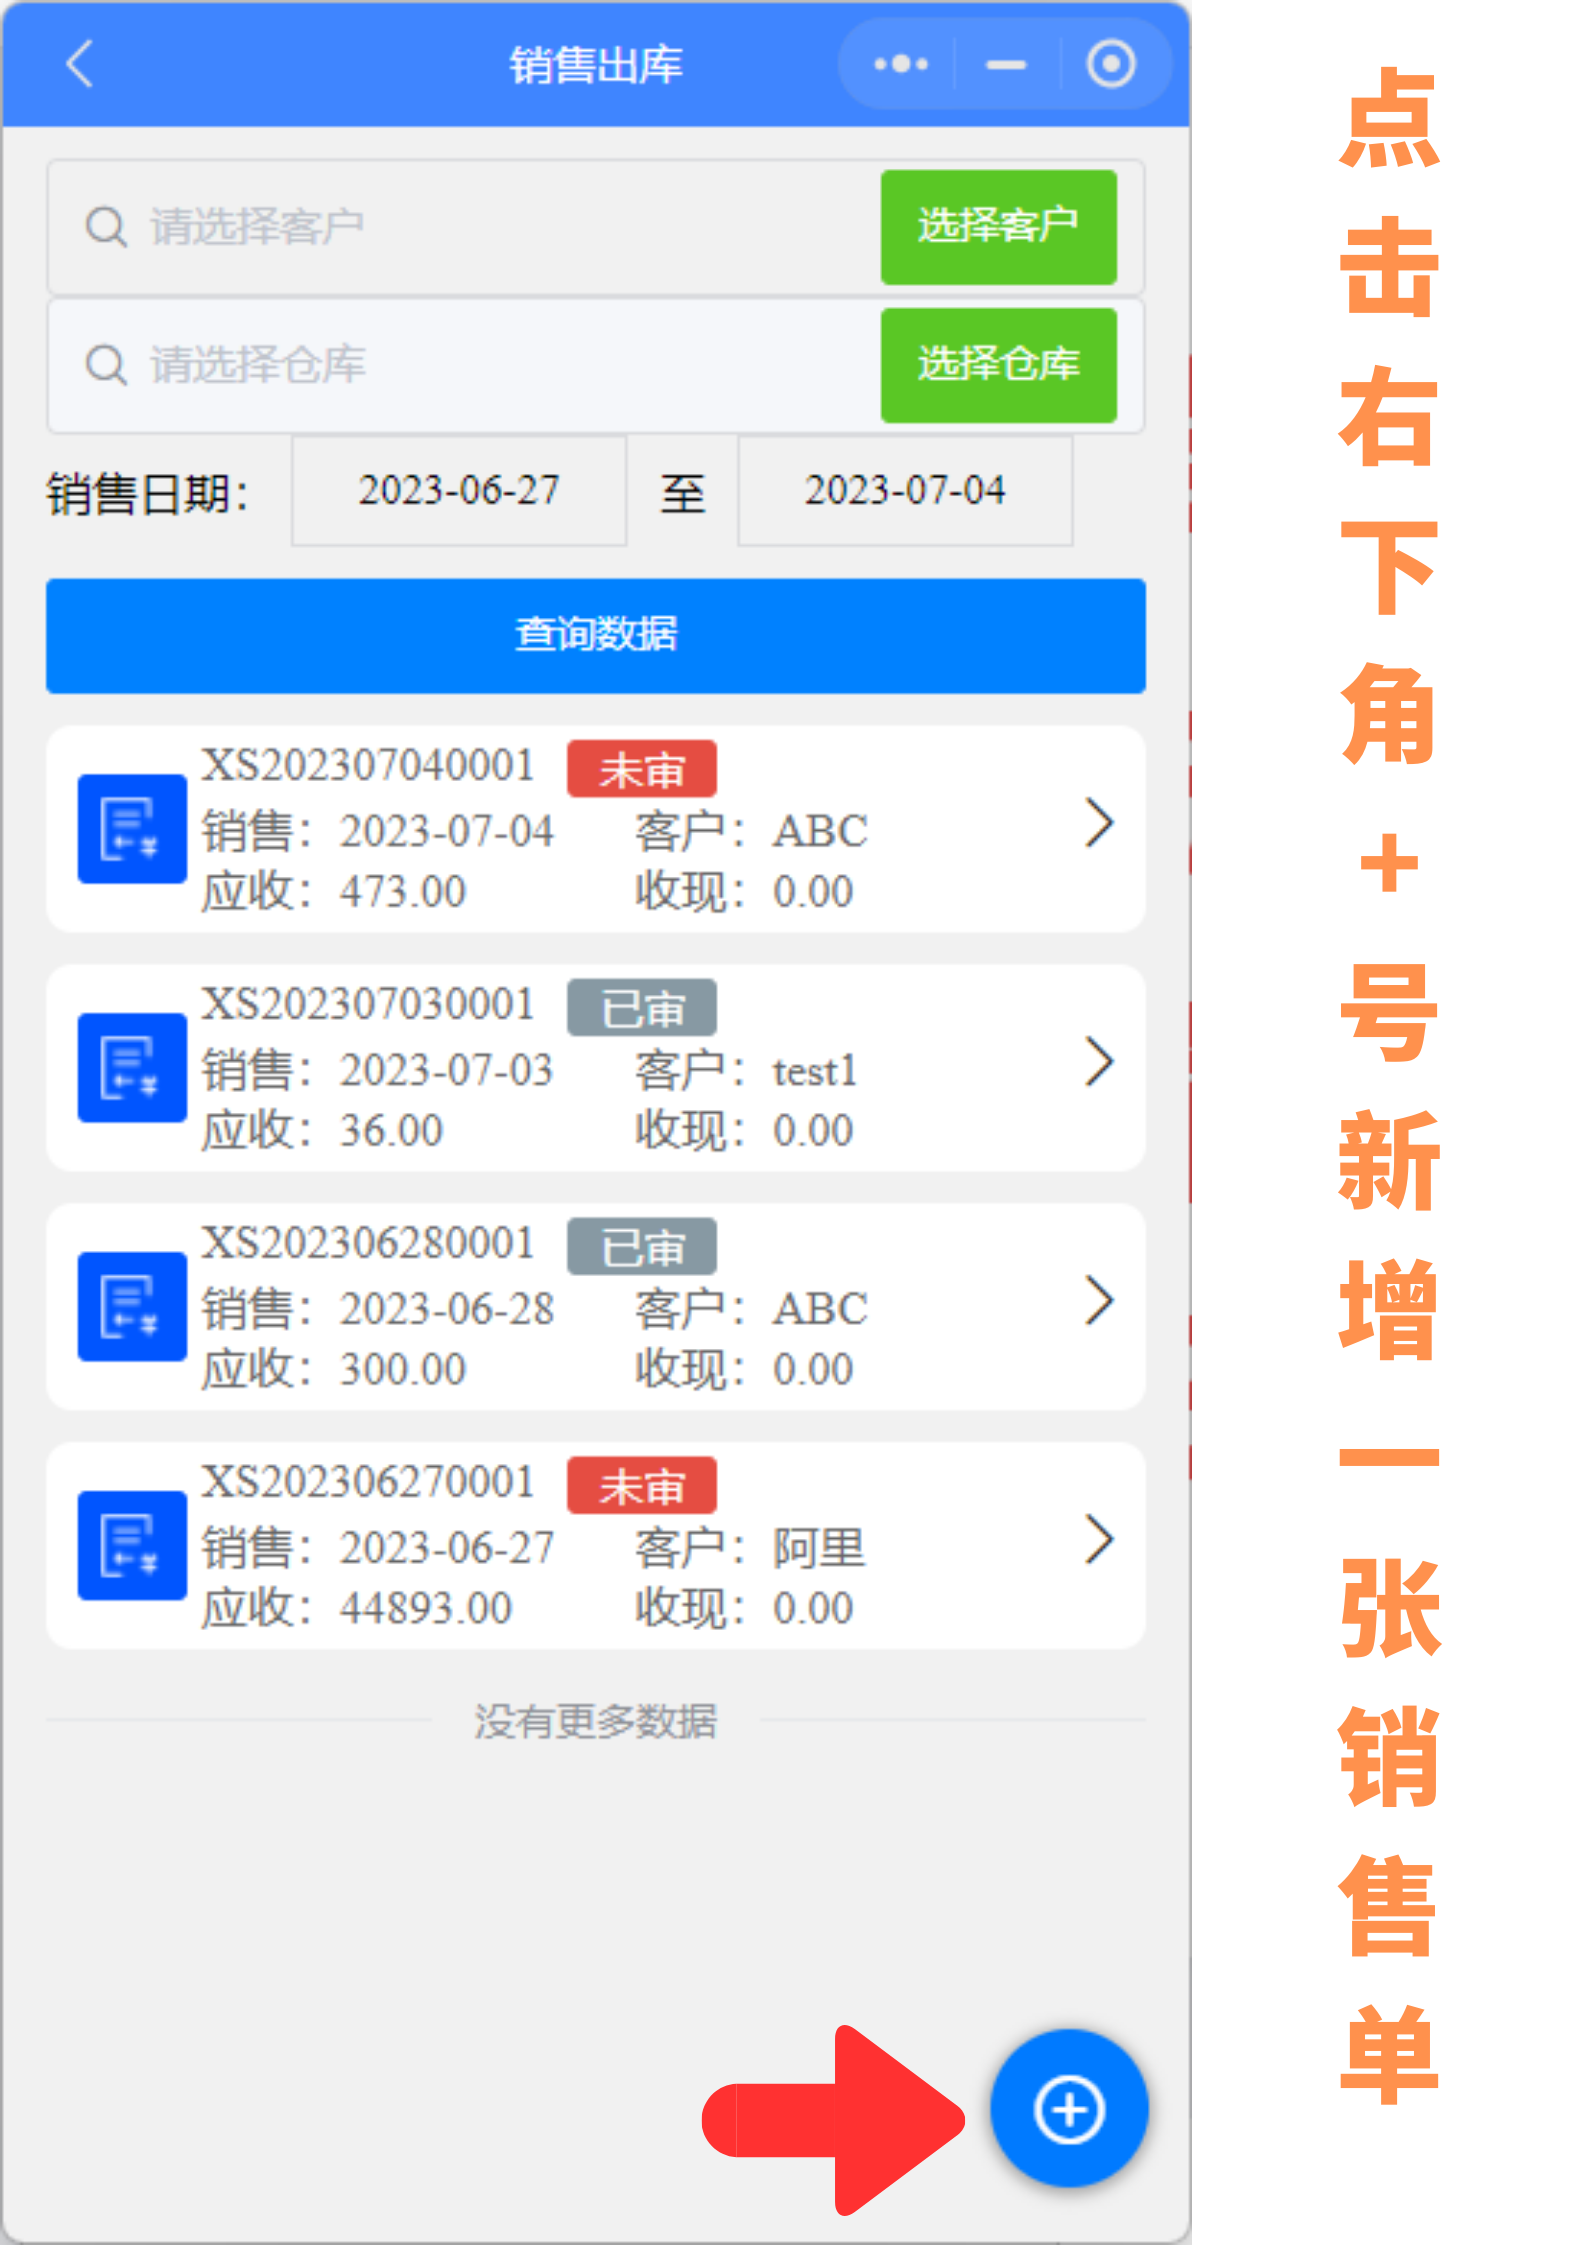Click the receivable amount 473.00
The height and width of the screenshot is (2245, 1587).
pos(403,891)
